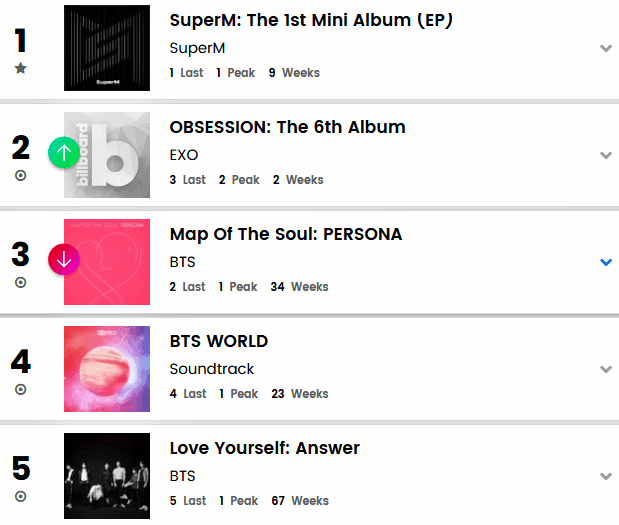Expand the BTS WORLD chart entry
Screen dimensions: 619x525
(605, 369)
